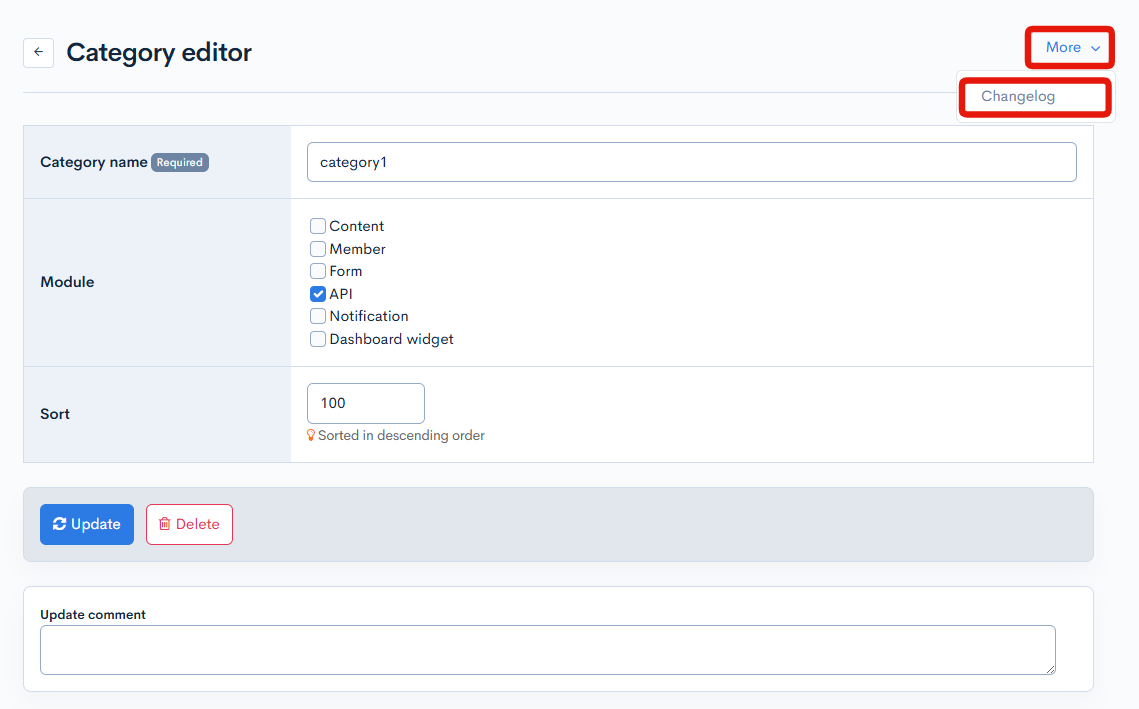Toggle the Notification module checkbox

click(318, 316)
